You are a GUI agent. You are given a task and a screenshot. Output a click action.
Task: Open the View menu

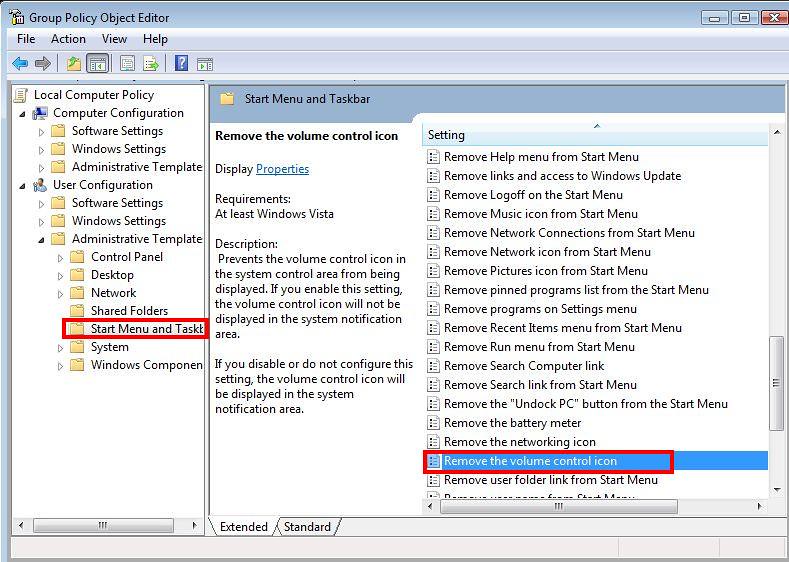tap(114, 39)
